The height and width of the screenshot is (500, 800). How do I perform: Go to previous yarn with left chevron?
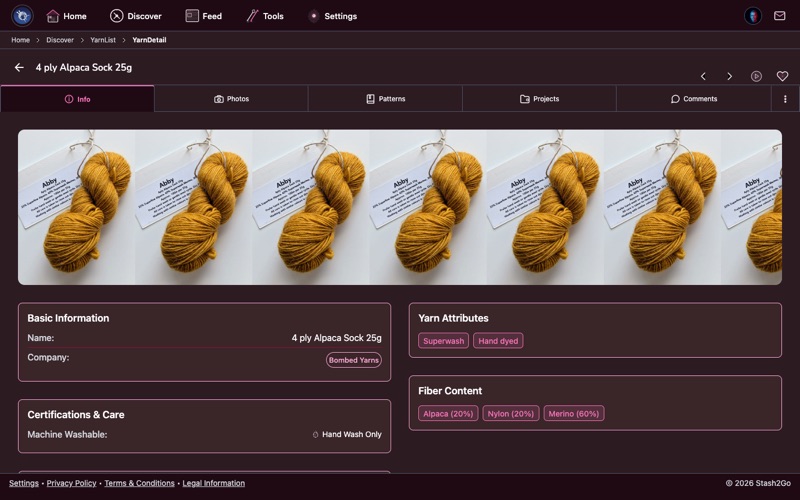coord(703,76)
